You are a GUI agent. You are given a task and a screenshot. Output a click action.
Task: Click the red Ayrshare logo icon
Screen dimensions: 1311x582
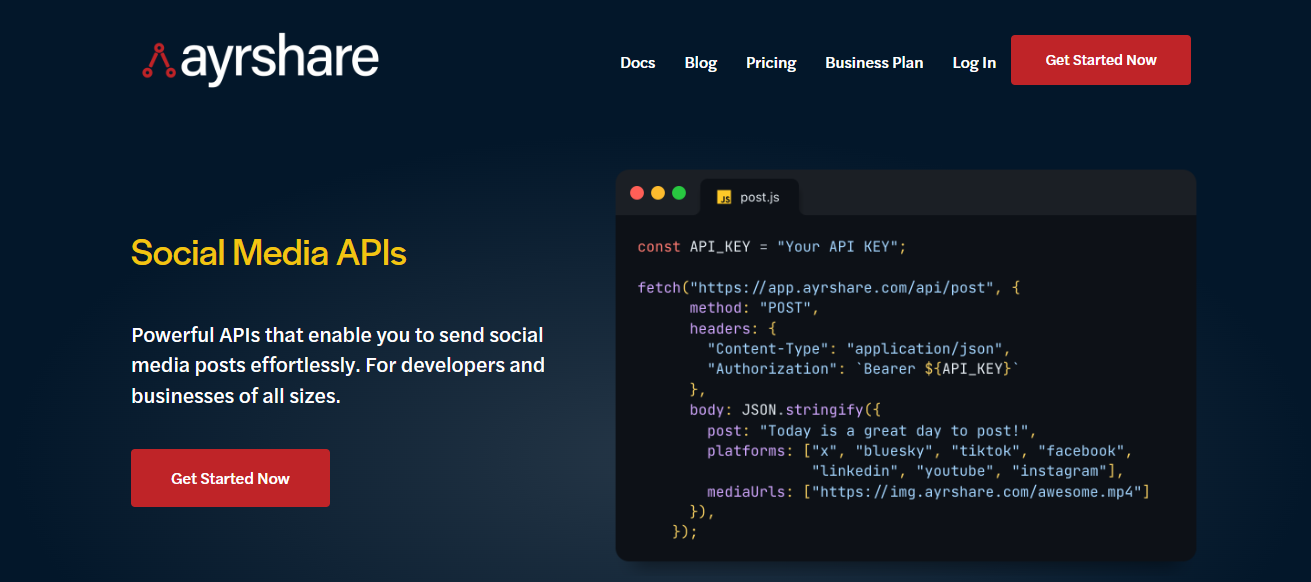point(158,62)
